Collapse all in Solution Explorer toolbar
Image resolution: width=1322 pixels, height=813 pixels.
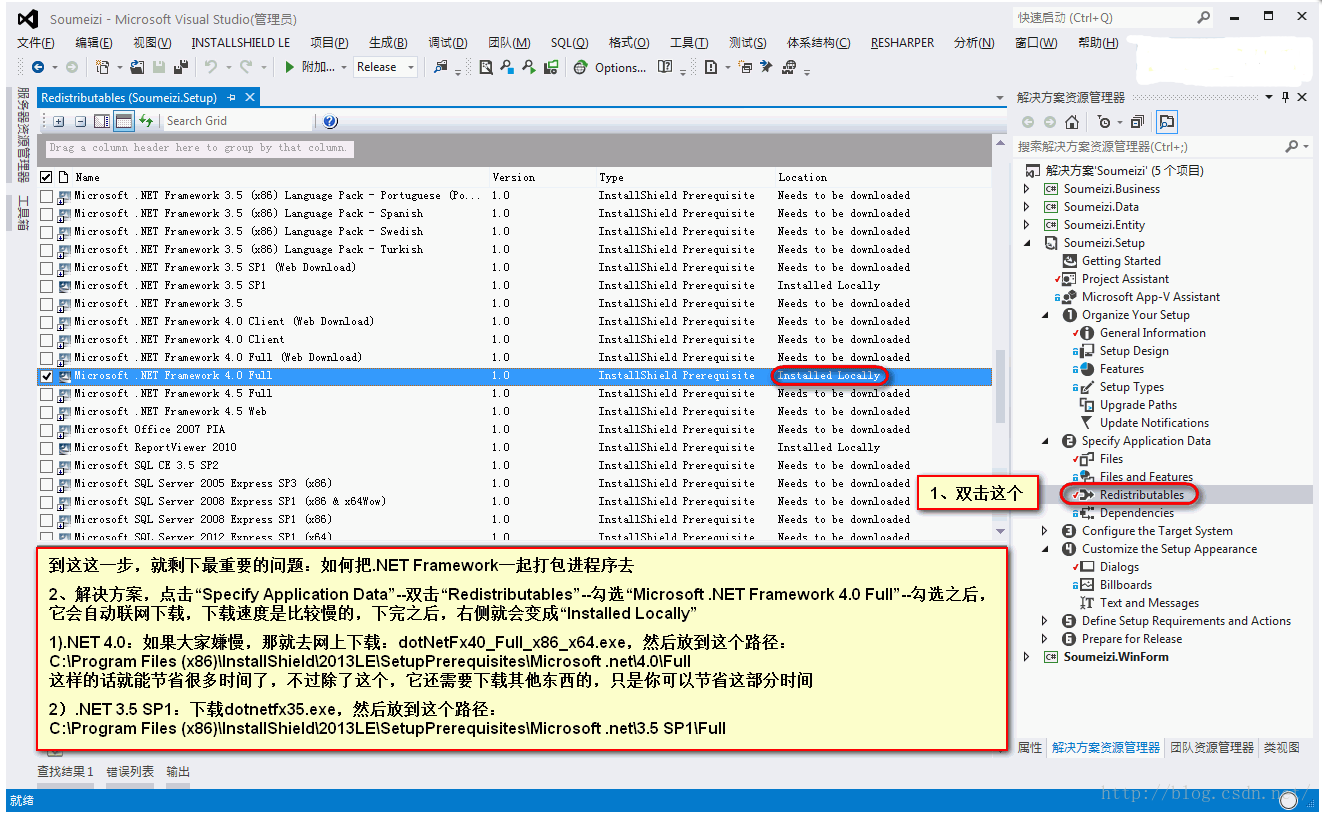[x=1136, y=122]
